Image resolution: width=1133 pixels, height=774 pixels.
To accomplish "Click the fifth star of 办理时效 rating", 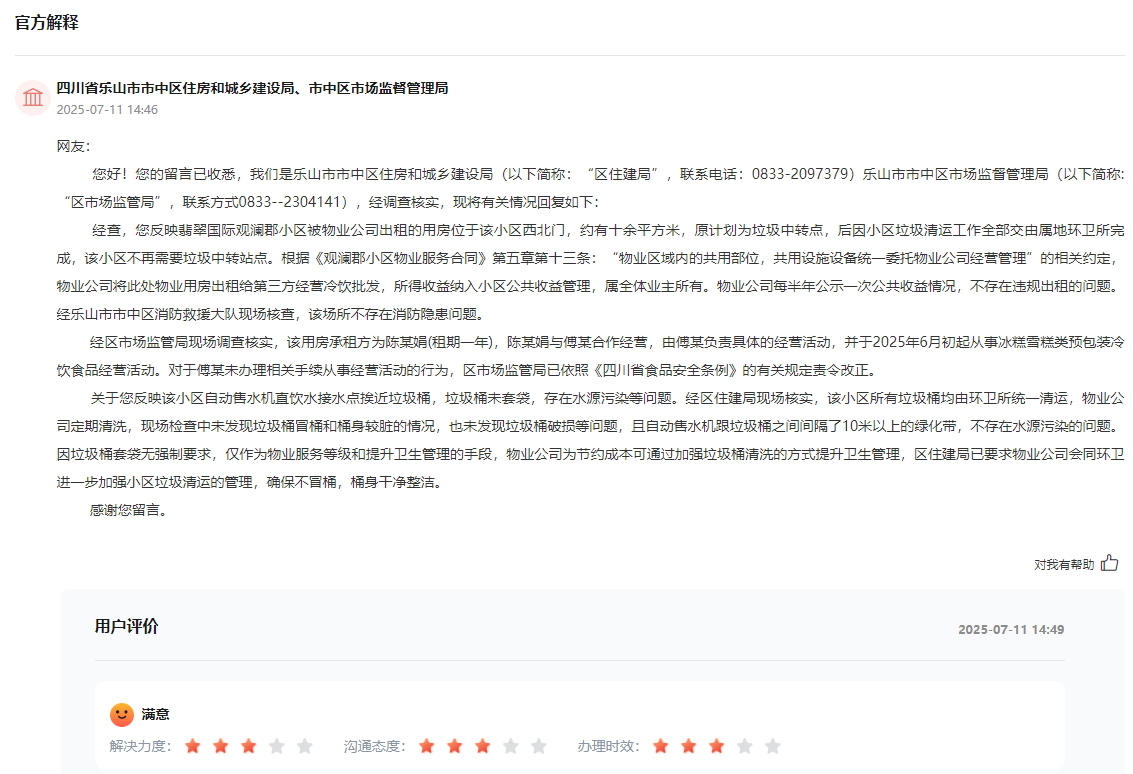I will point(771,745).
